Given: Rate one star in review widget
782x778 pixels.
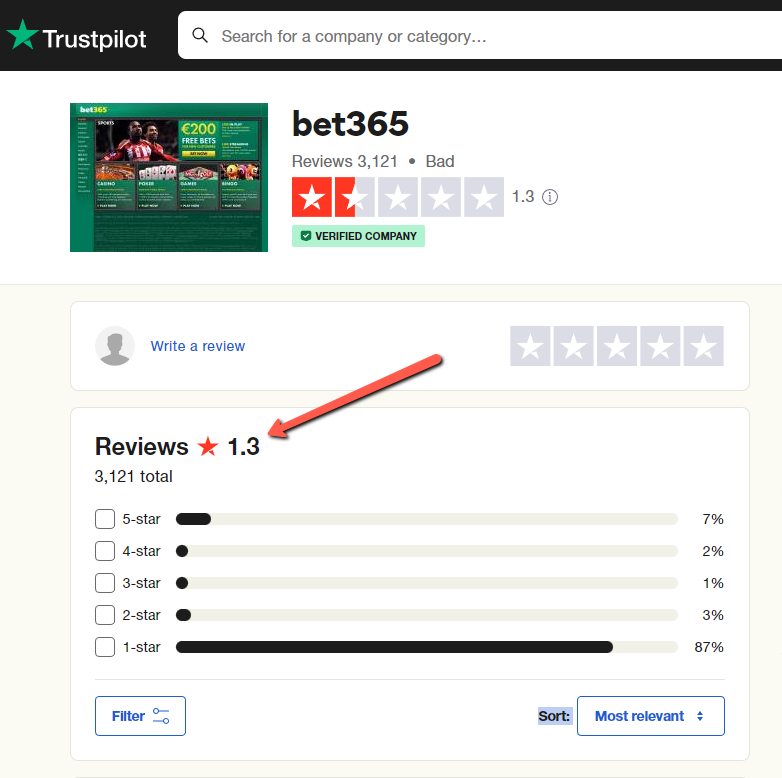Looking at the screenshot, I should coord(530,346).
